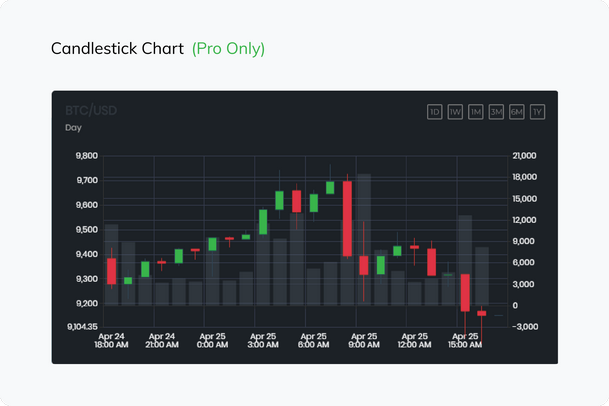609x406 pixels.
Task: Click the tallest volume bar in chart
Action: 364,240
